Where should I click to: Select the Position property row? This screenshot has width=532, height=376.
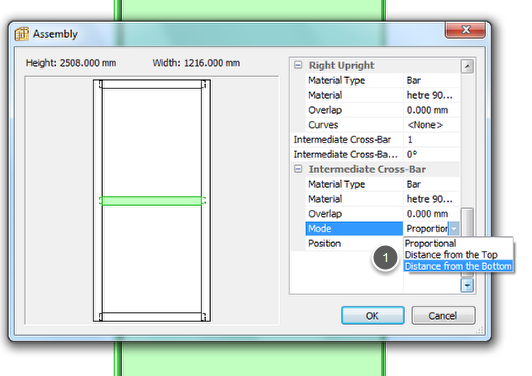click(x=354, y=244)
